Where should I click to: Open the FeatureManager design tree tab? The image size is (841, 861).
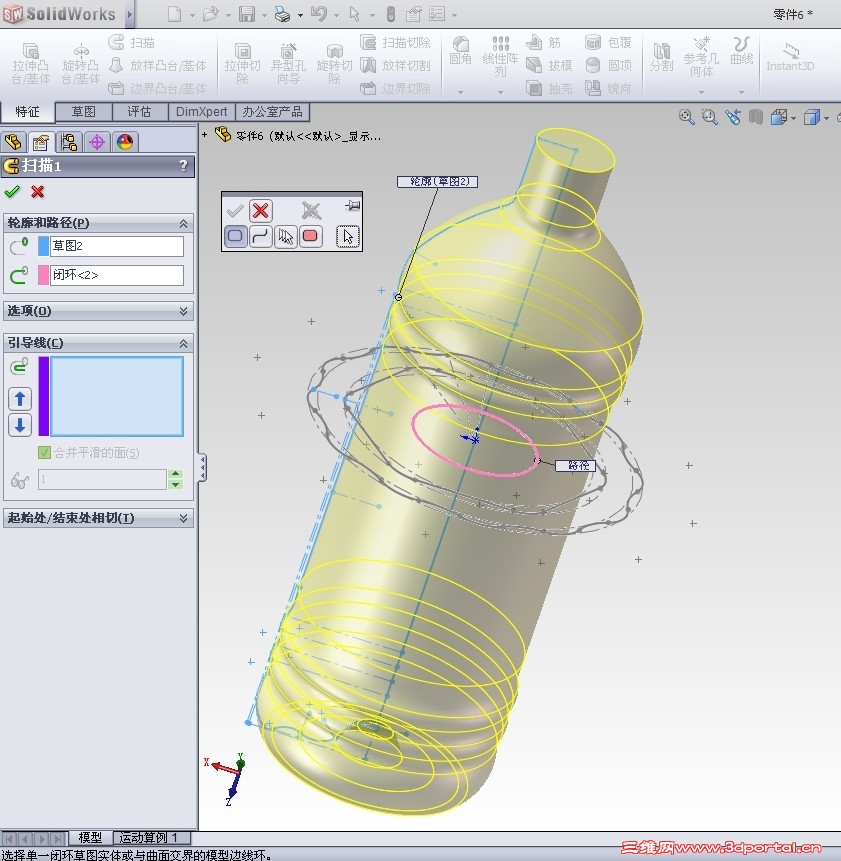pyautogui.click(x=13, y=142)
